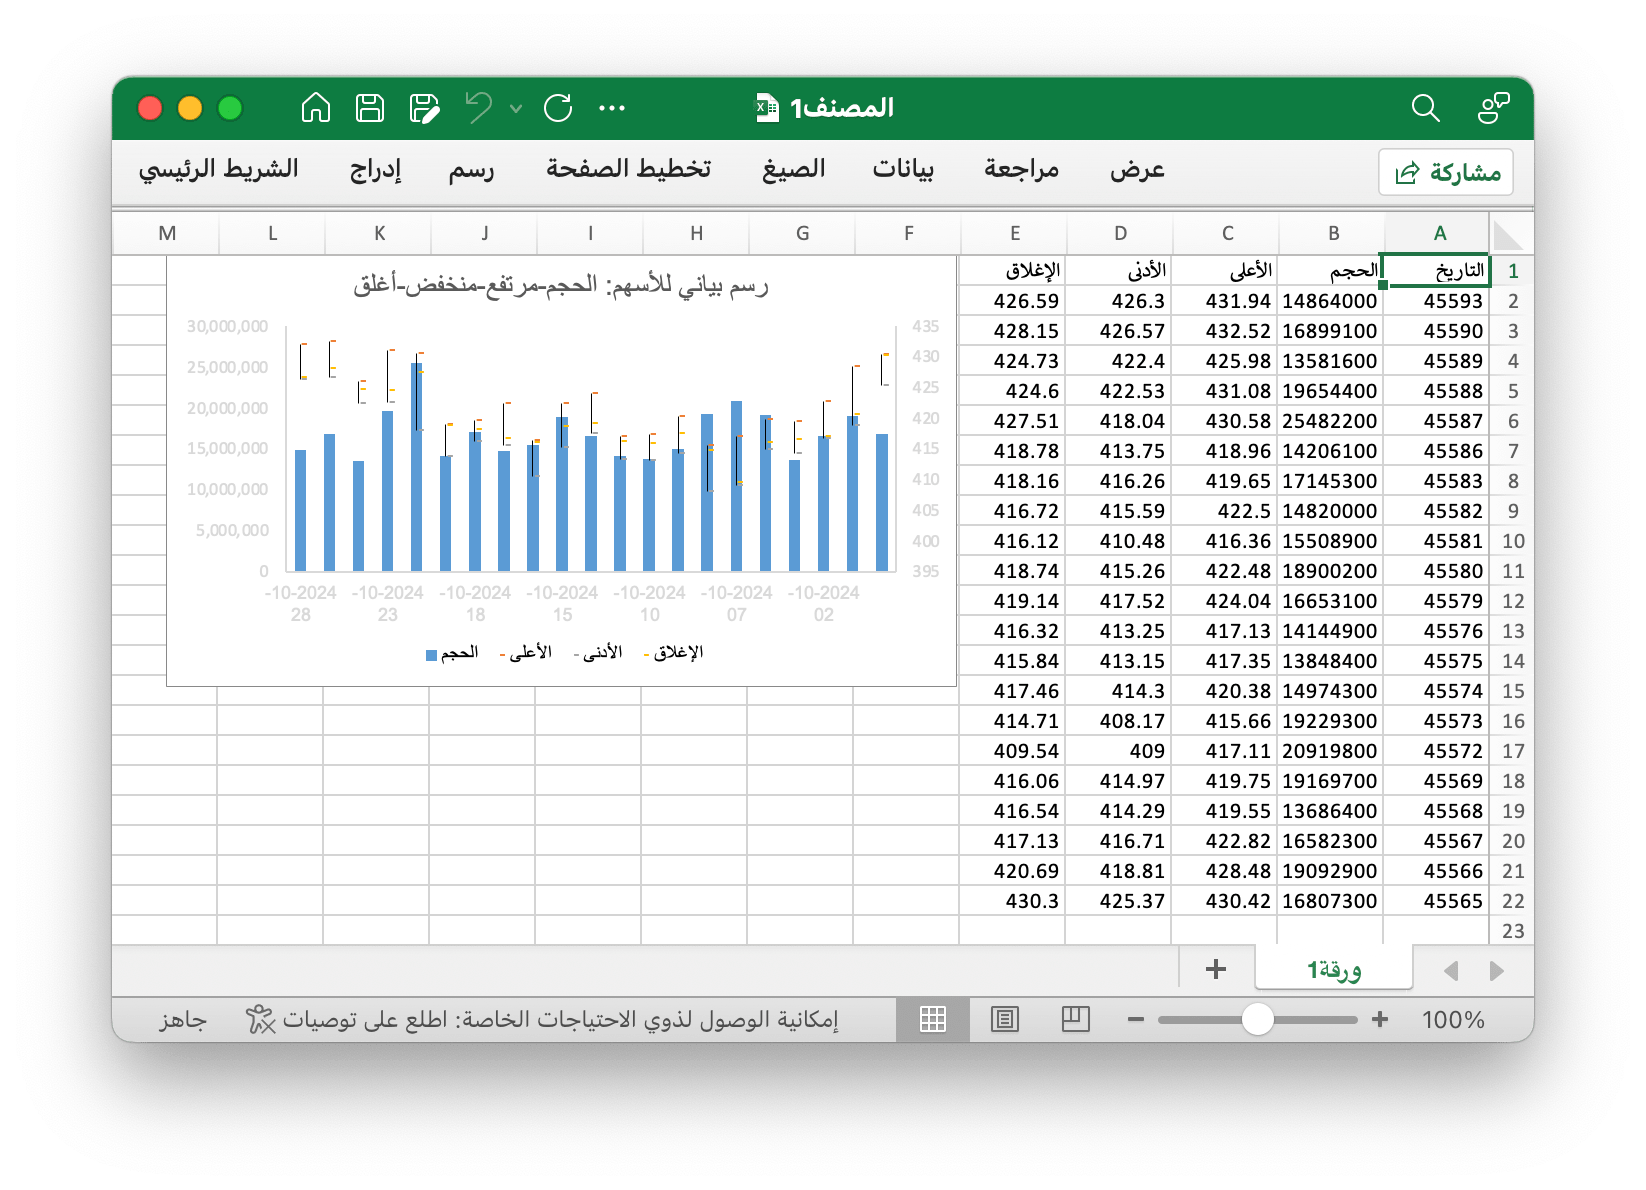
Task: Click the Select All corner triangle
Action: (1508, 234)
